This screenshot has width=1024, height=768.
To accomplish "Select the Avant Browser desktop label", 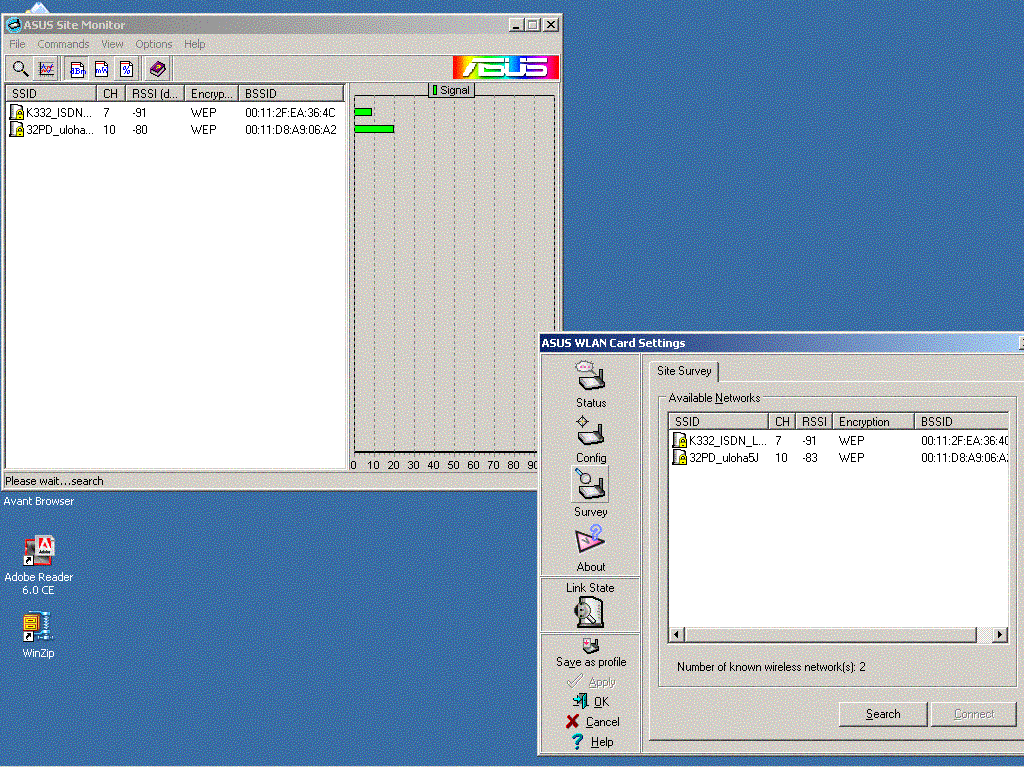I will pyautogui.click(x=39, y=501).
